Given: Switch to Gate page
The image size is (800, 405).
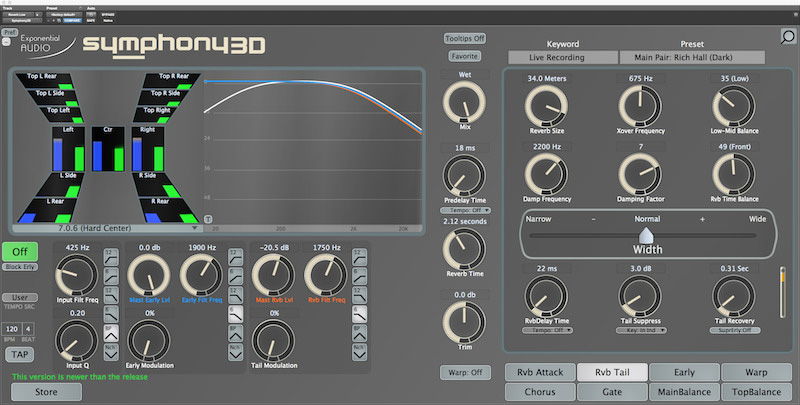Looking at the screenshot, I should pos(612,392).
